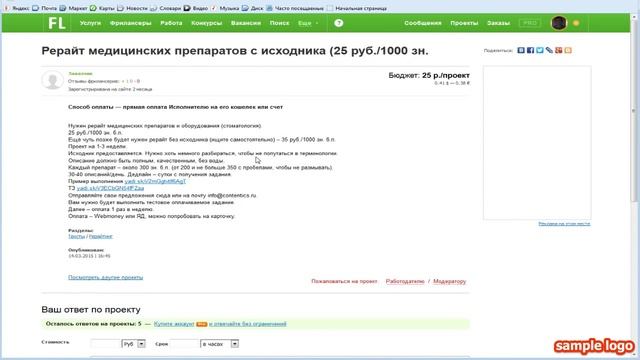Open Сообщения in the header
The width and height of the screenshot is (640, 360).
coord(423,23)
